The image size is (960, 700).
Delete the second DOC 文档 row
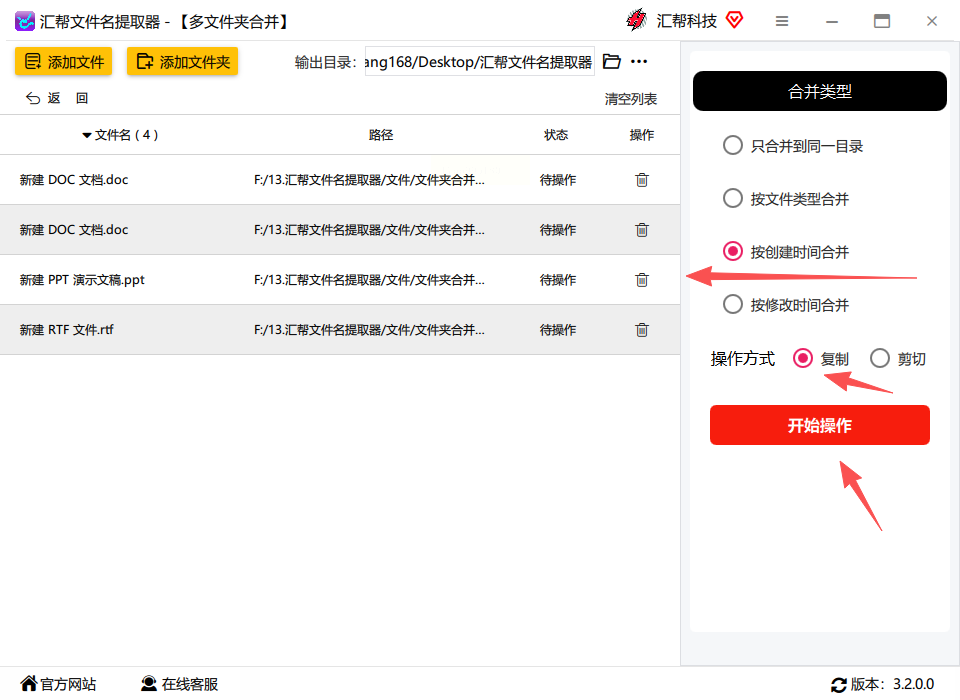coord(641,230)
